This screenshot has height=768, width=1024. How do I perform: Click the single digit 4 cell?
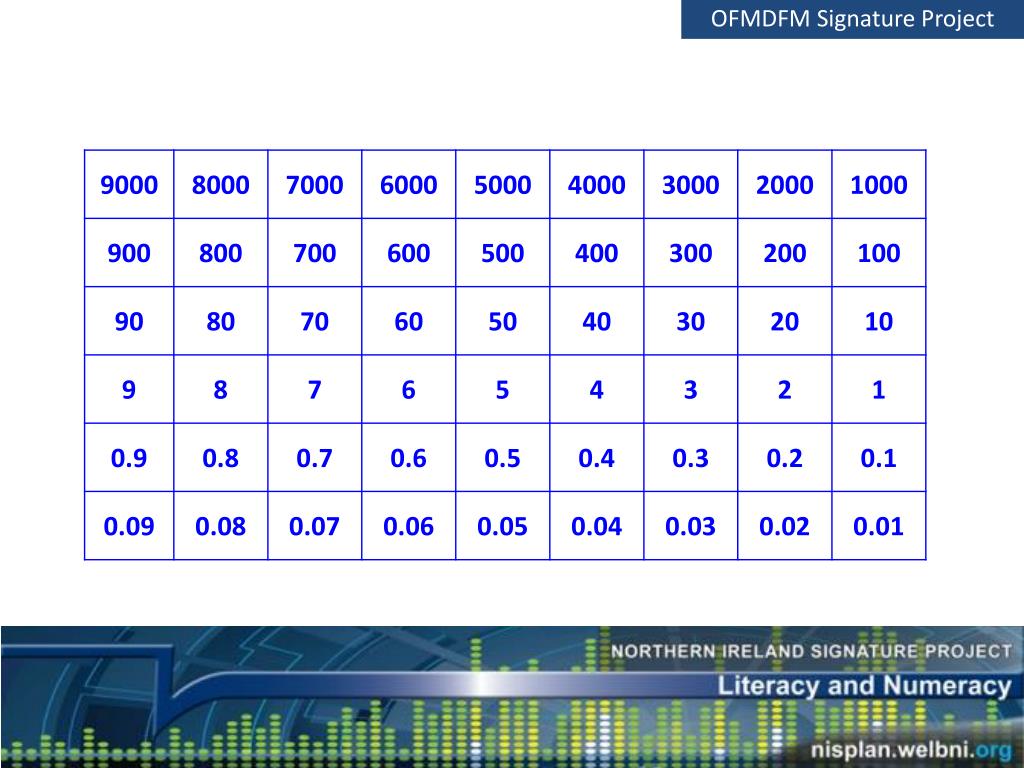coord(597,389)
